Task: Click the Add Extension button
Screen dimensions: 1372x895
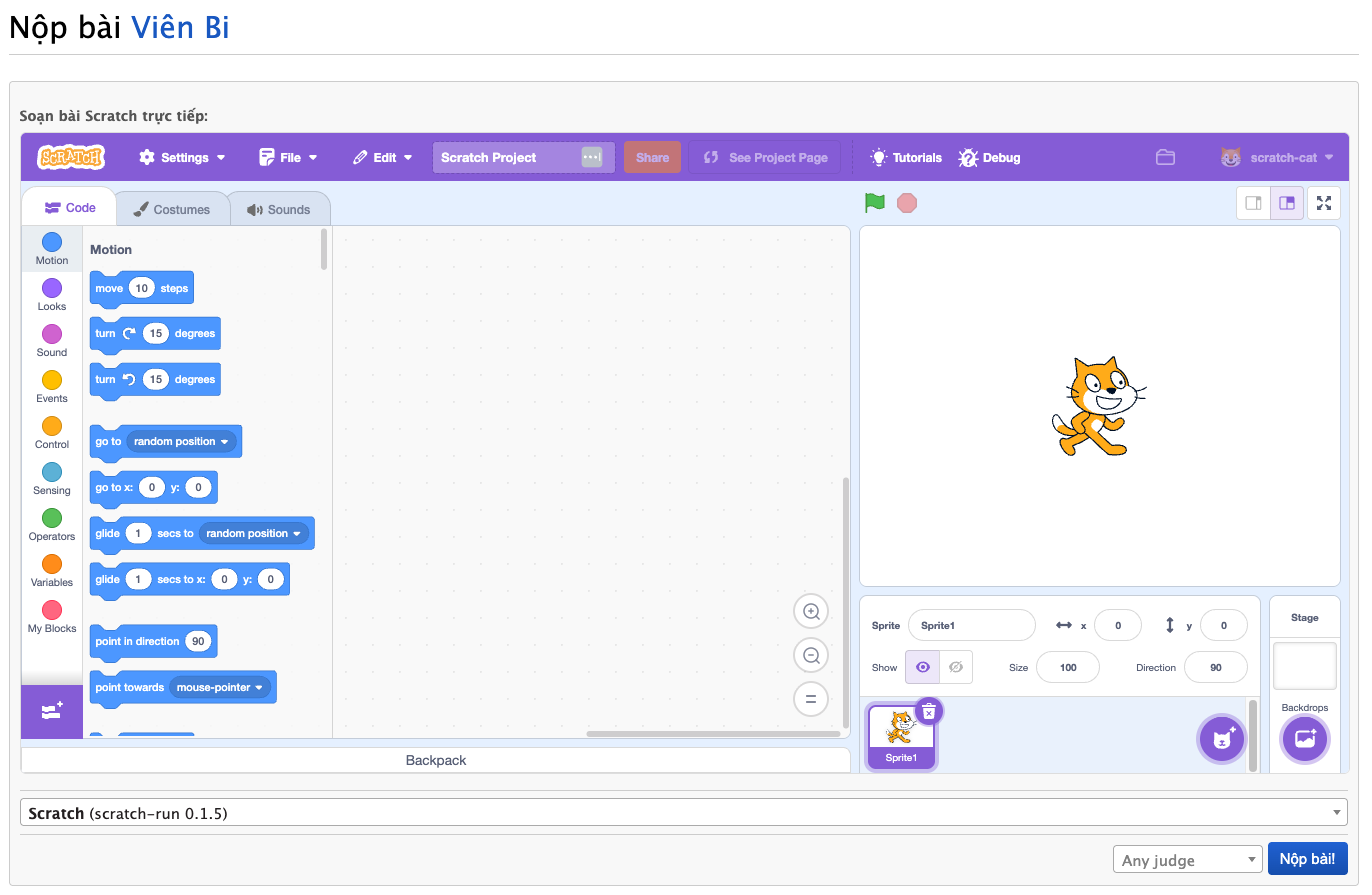Action: tap(52, 712)
